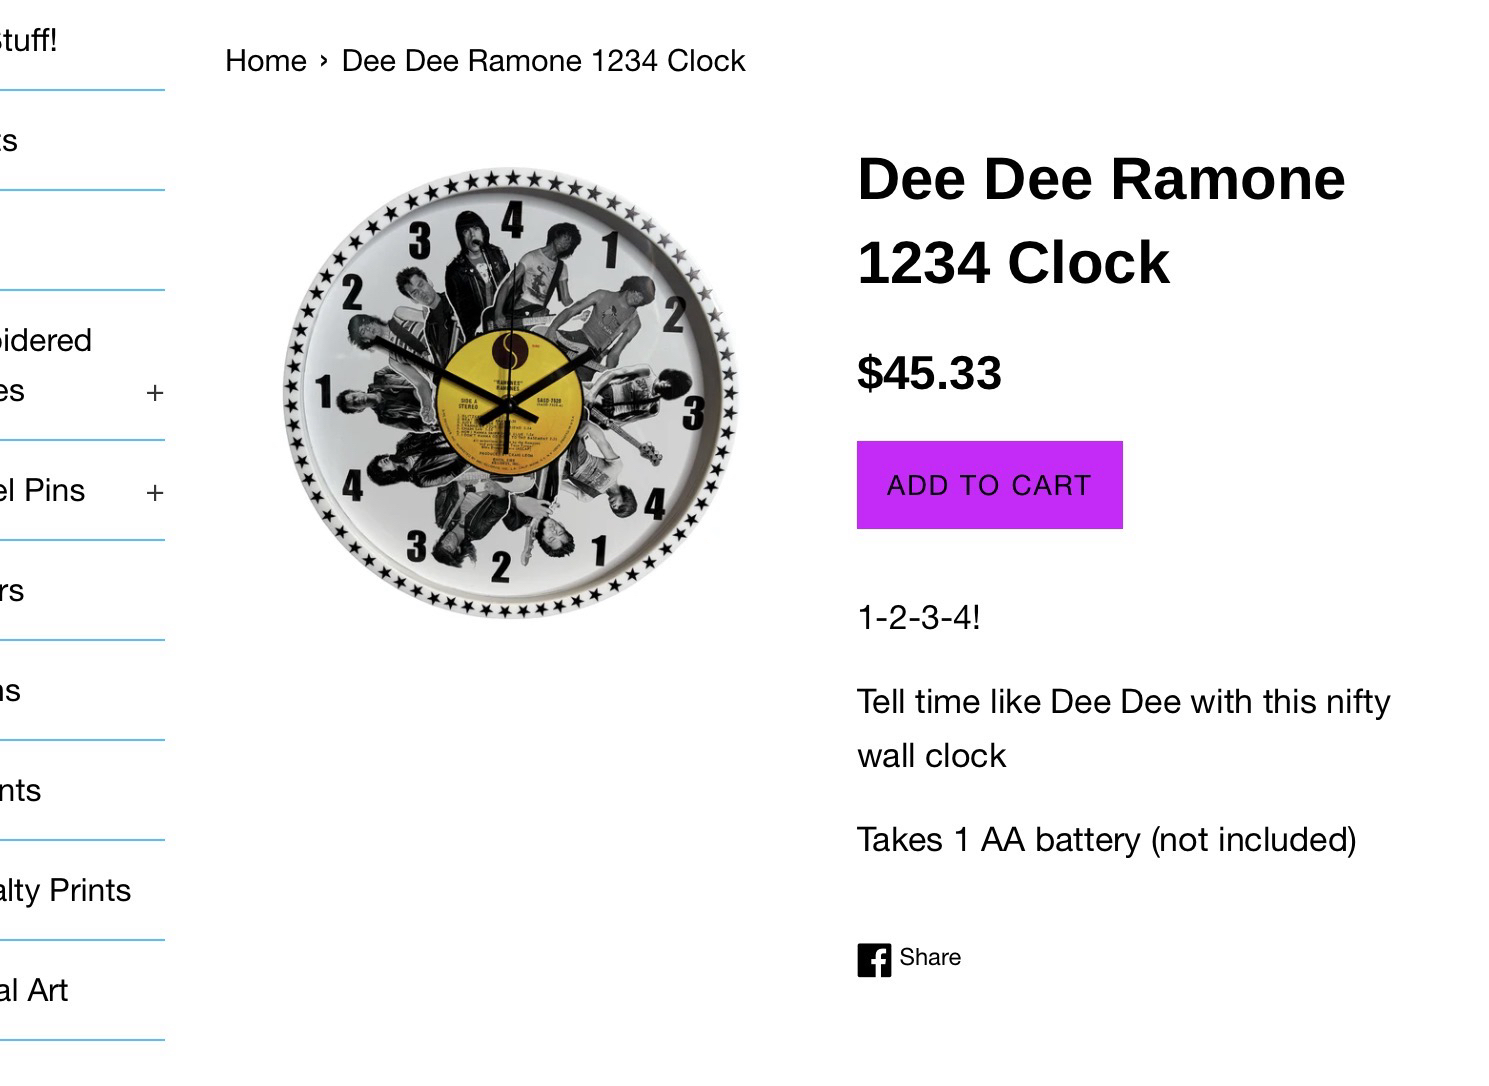Click the 'Takes 1 AA battery' note
The width and height of the screenshot is (1489, 1086).
pyautogui.click(x=1106, y=840)
